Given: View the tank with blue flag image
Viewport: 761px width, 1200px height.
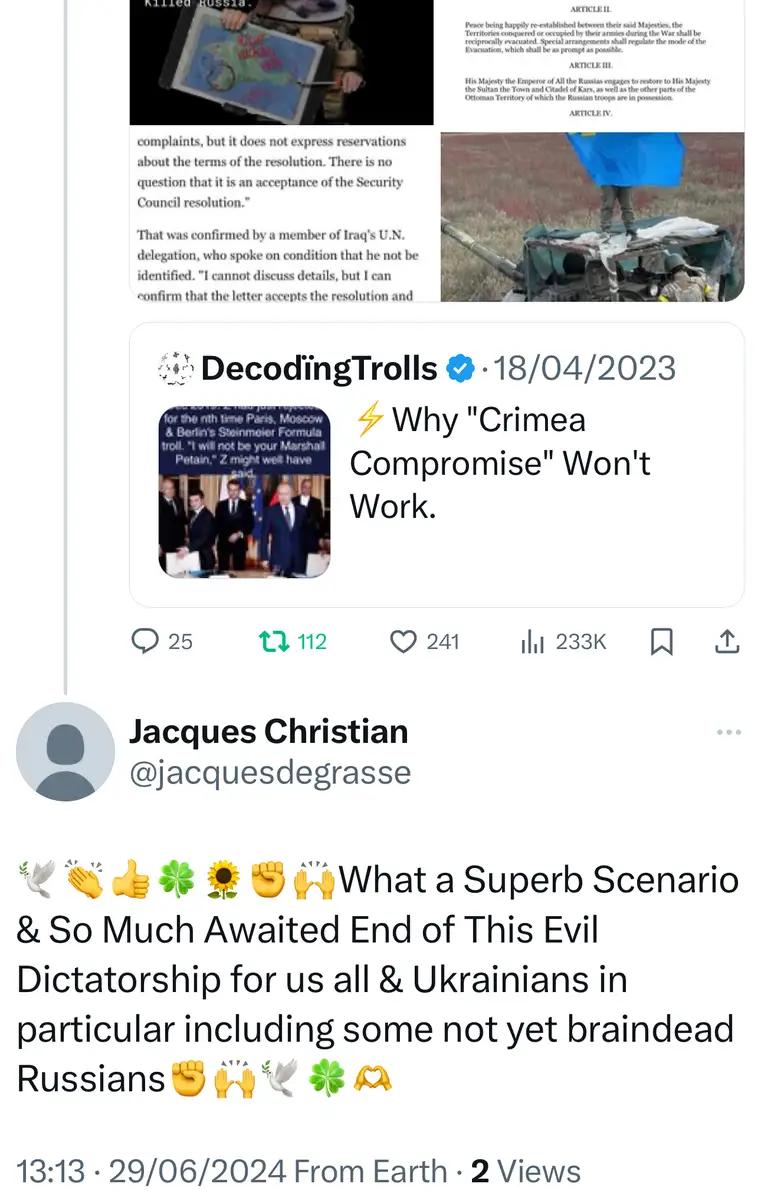Looking at the screenshot, I should coord(592,217).
